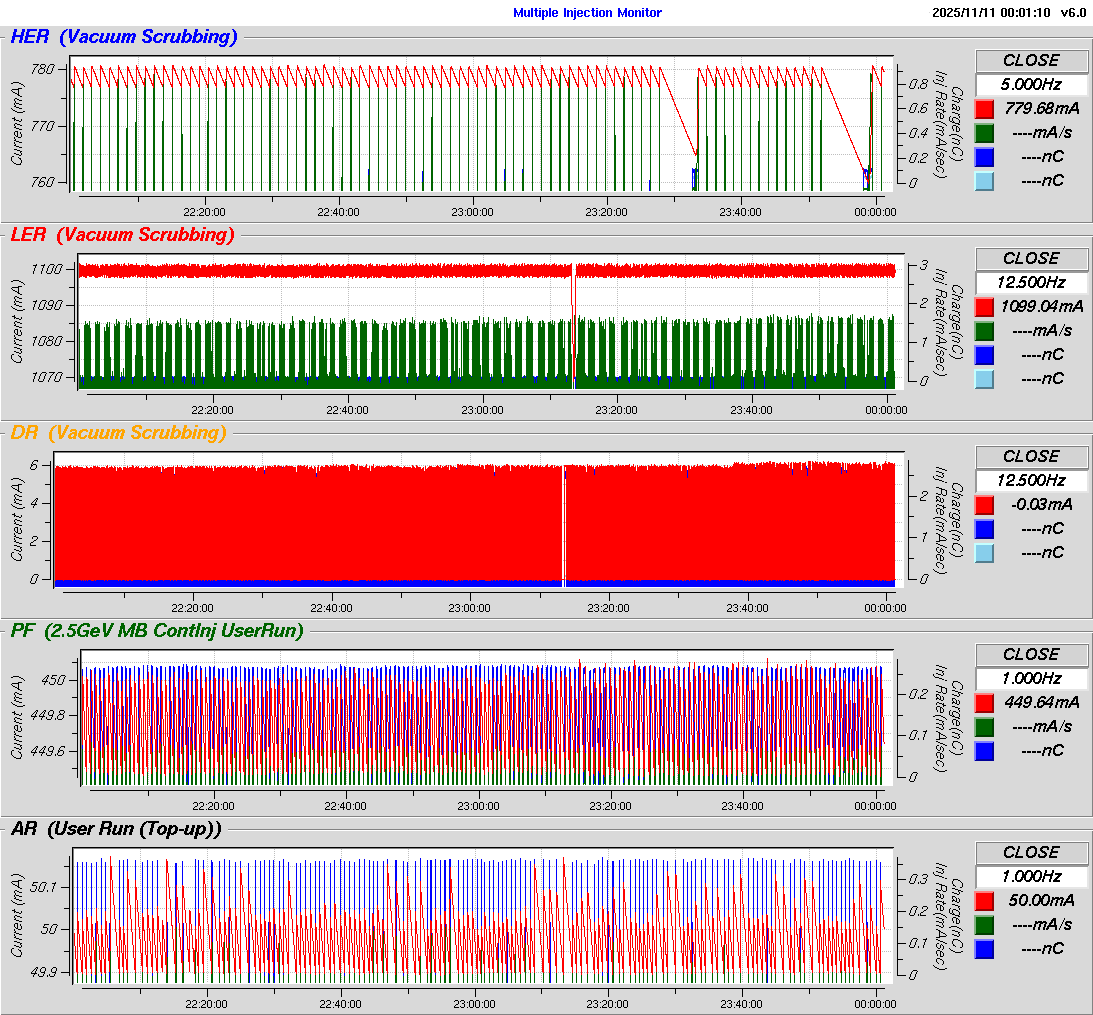Click the 449.8 y-axis label on PF plot

(48, 716)
